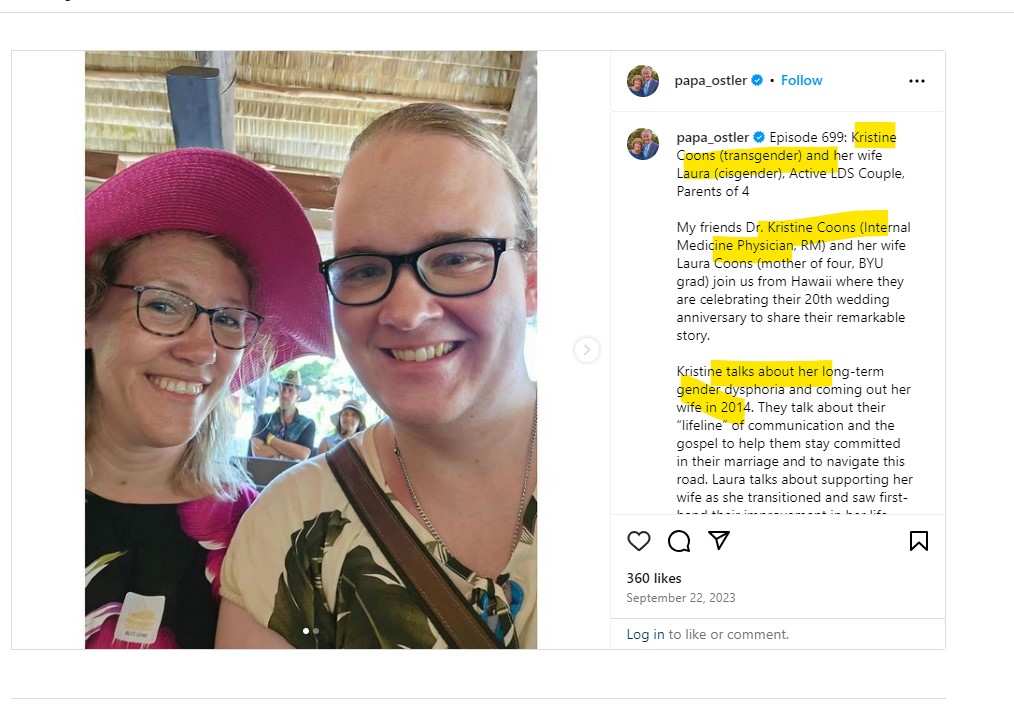Click header profile avatar of papa_ostler

click(x=643, y=81)
